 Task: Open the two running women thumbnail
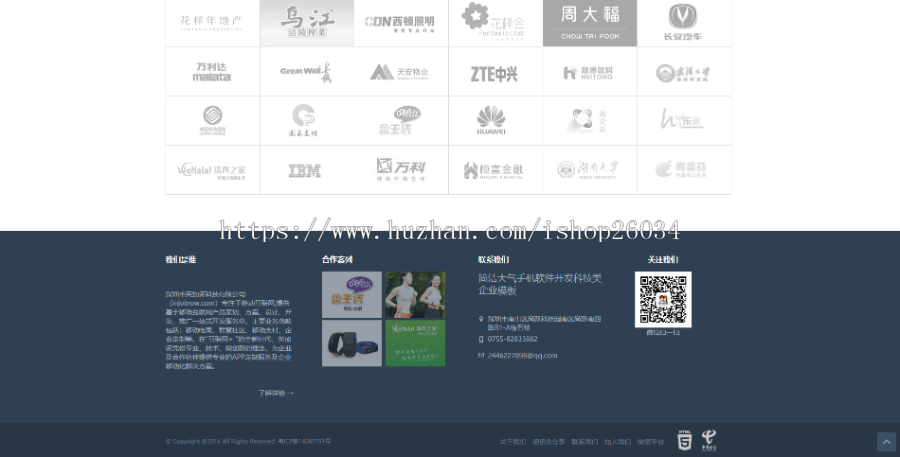415,295
